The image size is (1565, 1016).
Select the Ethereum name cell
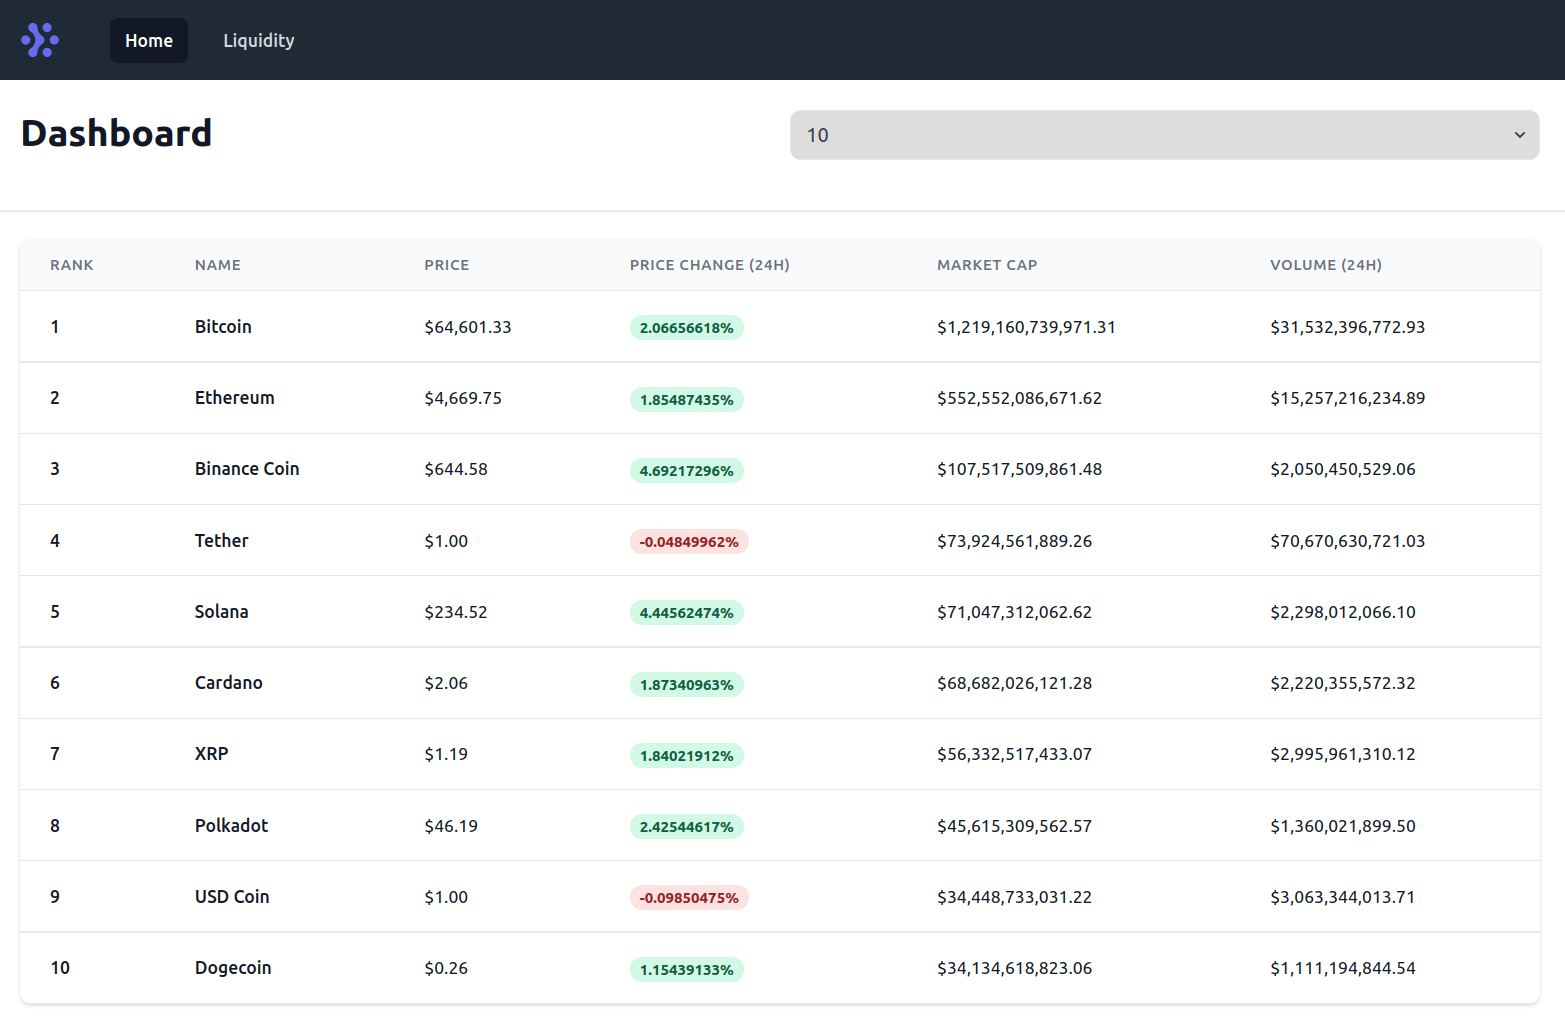pos(235,398)
